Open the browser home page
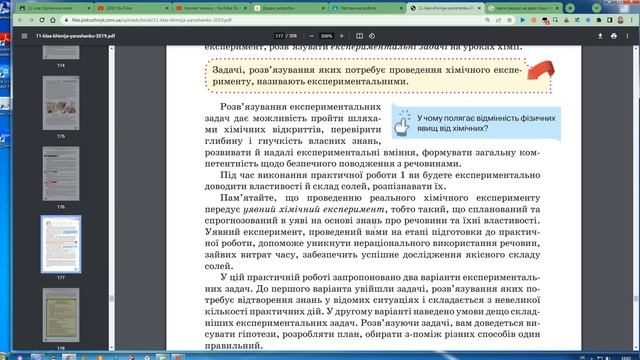Image resolution: width=640 pixels, height=360 pixels. click(53, 20)
